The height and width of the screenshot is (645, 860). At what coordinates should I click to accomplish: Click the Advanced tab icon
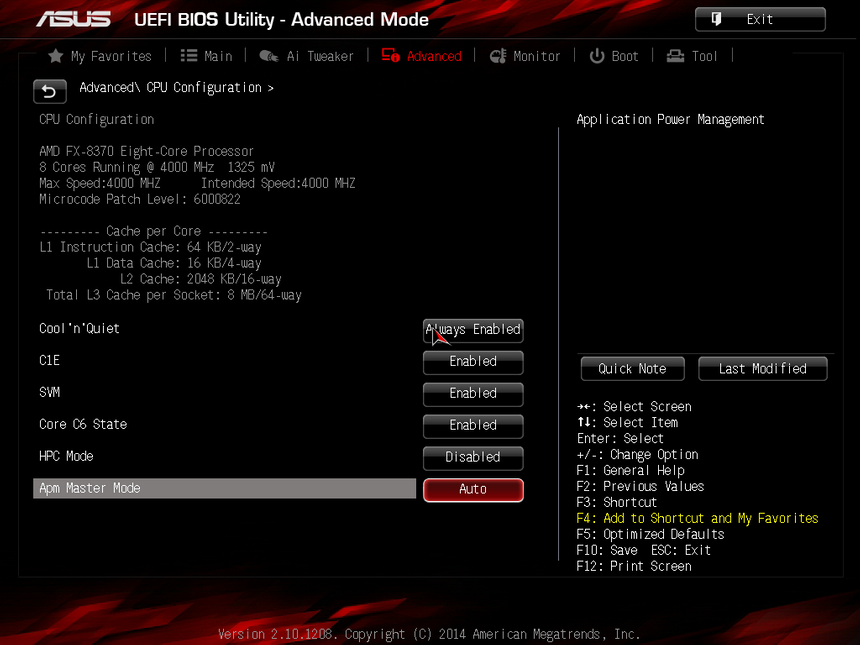pos(391,56)
